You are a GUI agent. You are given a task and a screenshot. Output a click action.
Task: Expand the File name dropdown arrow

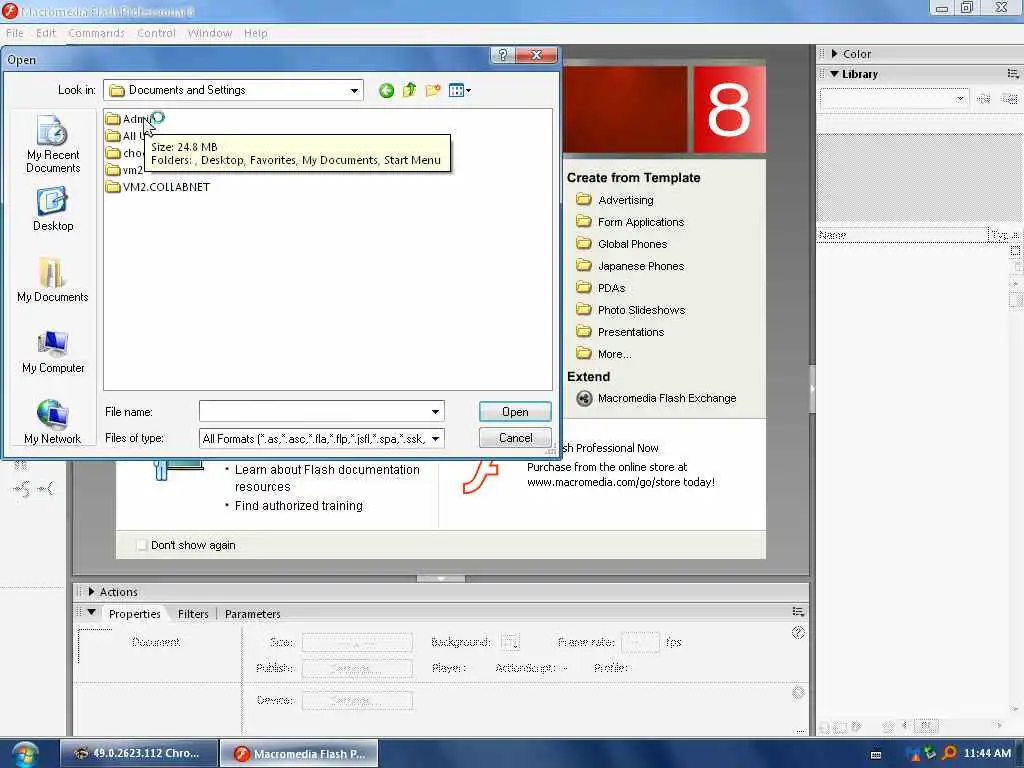[435, 411]
